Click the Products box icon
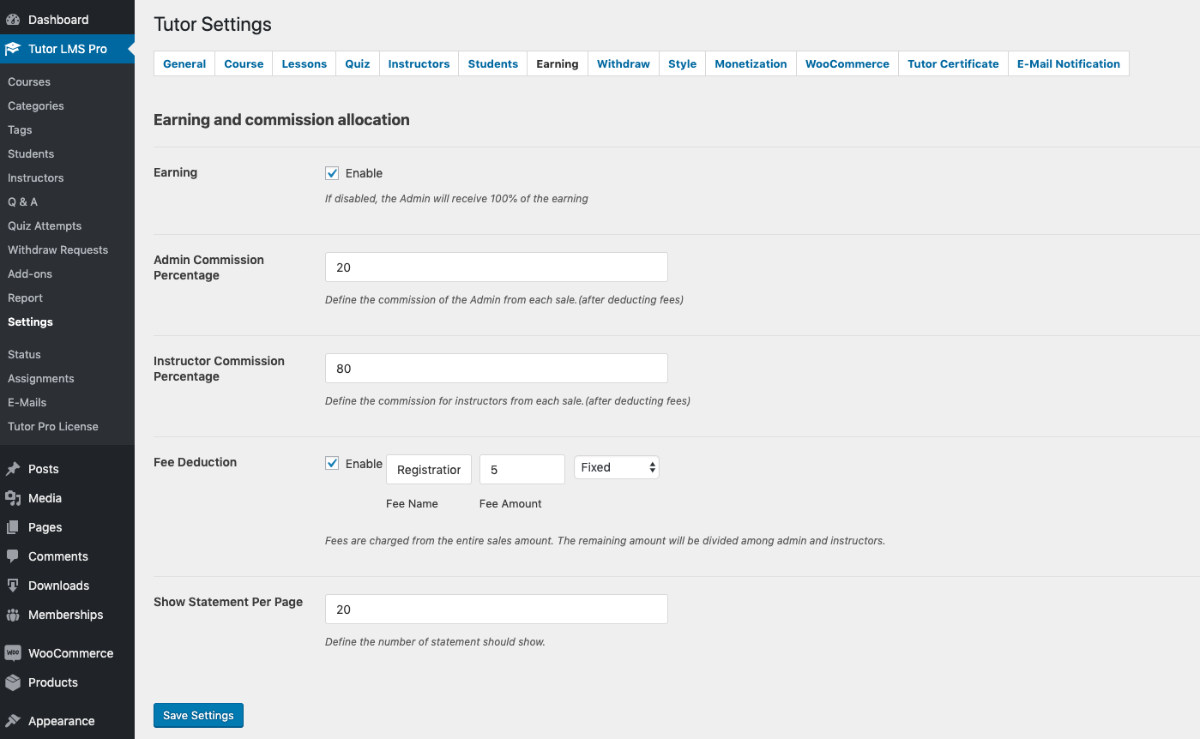This screenshot has height=739, width=1200. 12,682
